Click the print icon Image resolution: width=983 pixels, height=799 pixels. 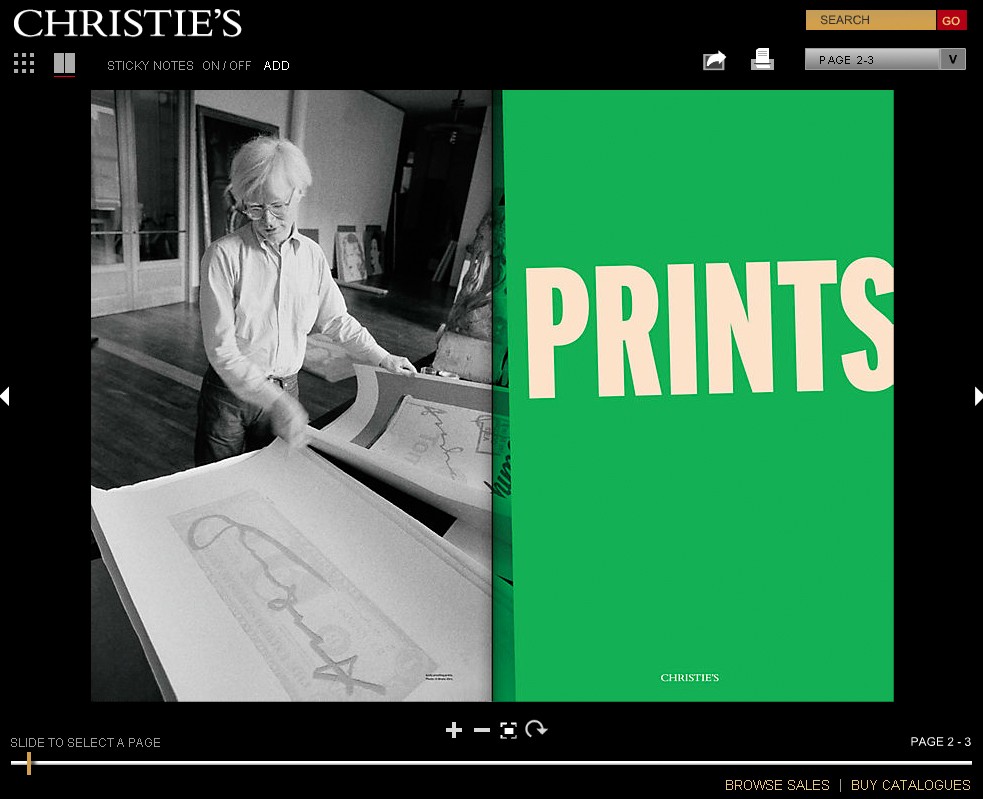(x=762, y=60)
